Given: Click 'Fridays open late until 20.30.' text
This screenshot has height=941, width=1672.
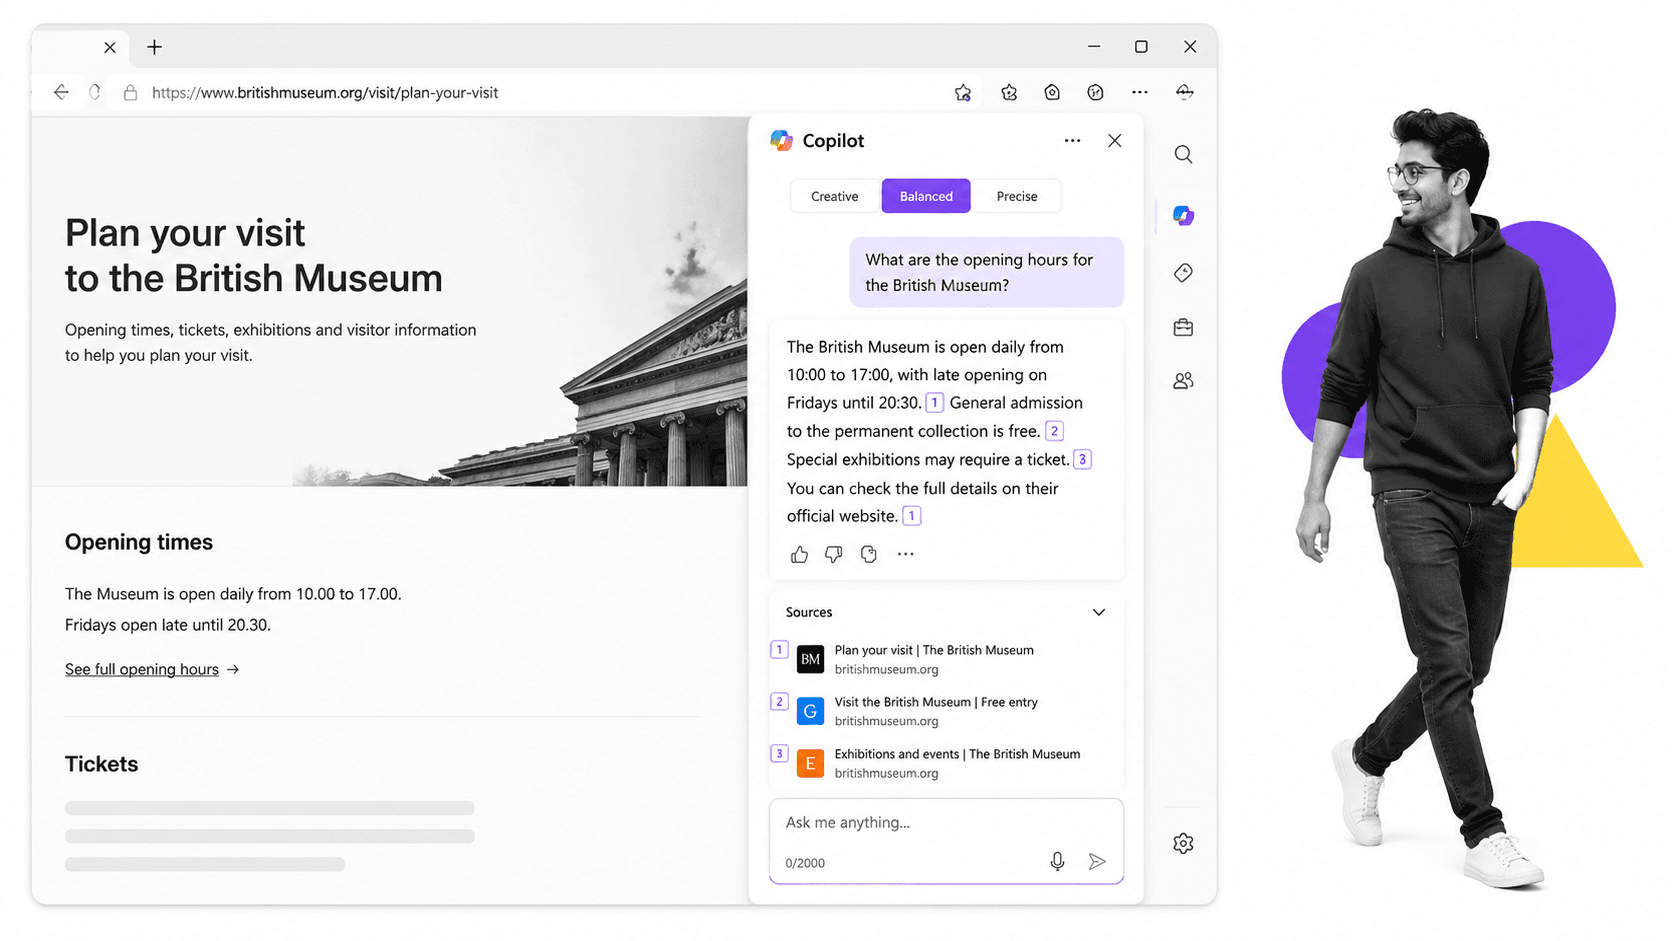Looking at the screenshot, I should 168,625.
